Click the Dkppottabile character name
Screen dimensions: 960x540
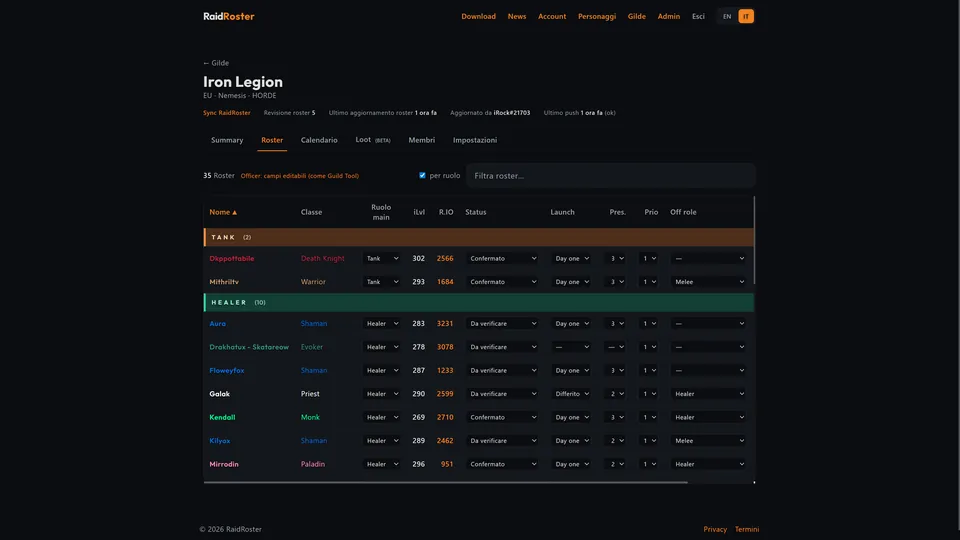(x=231, y=258)
